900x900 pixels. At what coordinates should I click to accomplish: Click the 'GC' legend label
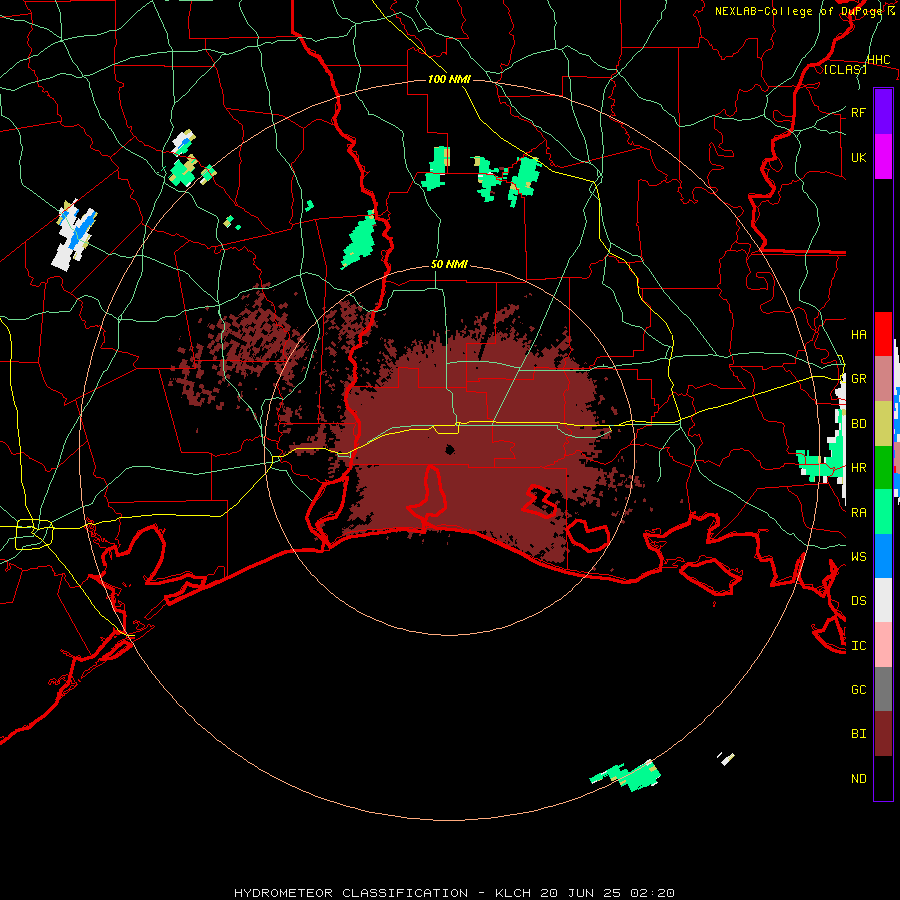[x=858, y=689]
